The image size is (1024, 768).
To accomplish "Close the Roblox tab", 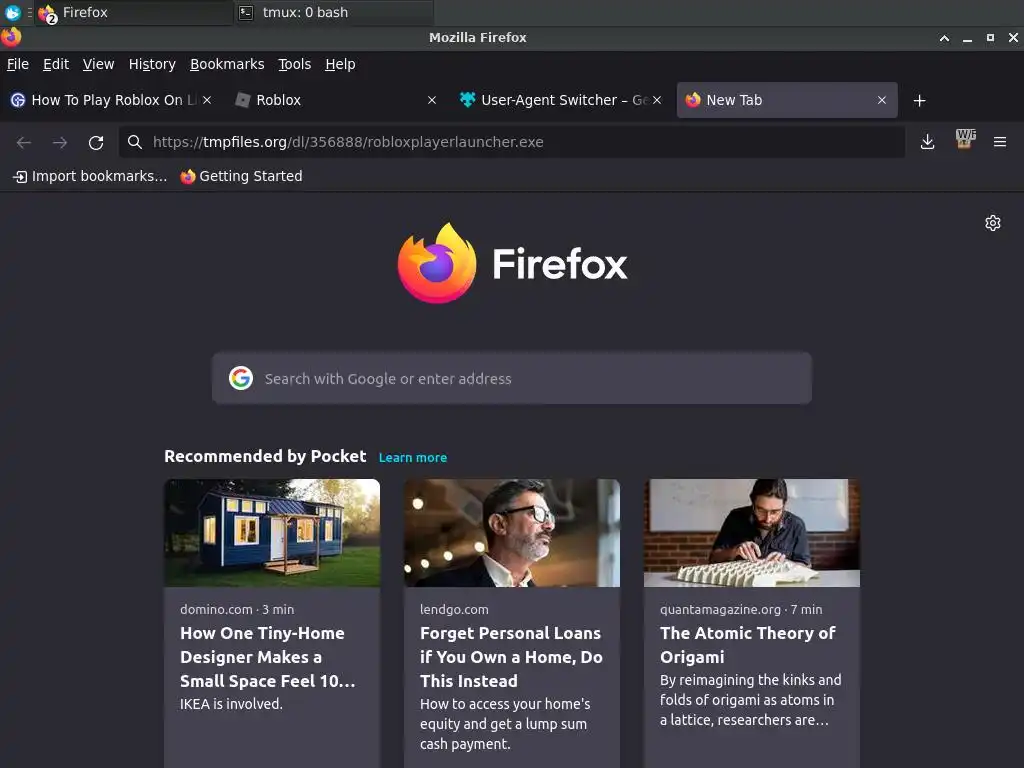I will click(432, 100).
